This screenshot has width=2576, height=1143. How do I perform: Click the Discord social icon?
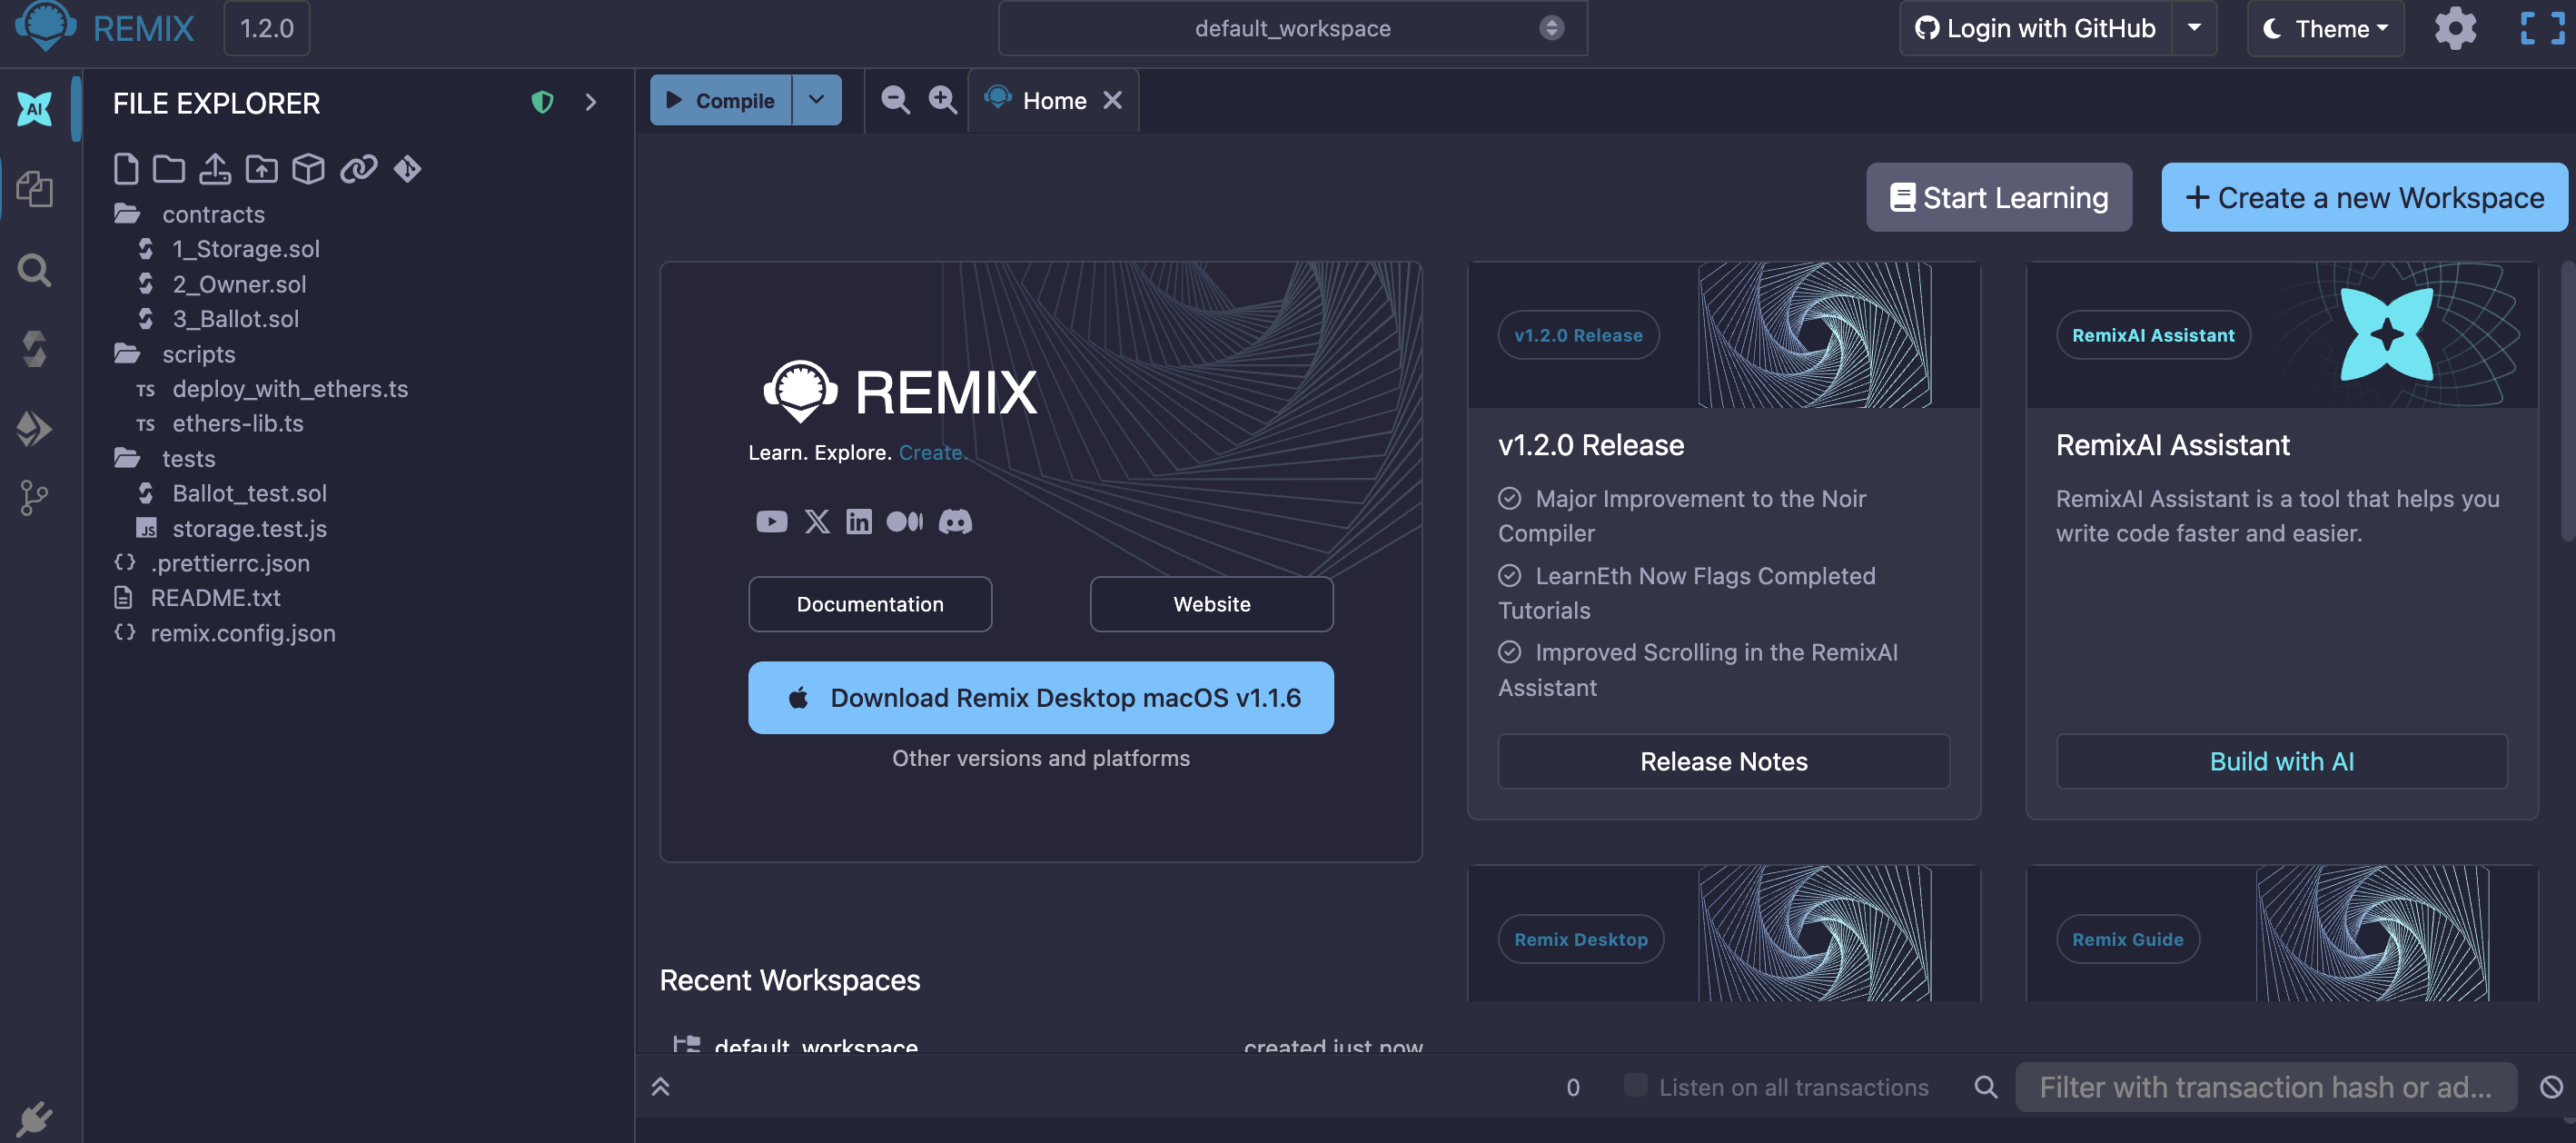954,521
